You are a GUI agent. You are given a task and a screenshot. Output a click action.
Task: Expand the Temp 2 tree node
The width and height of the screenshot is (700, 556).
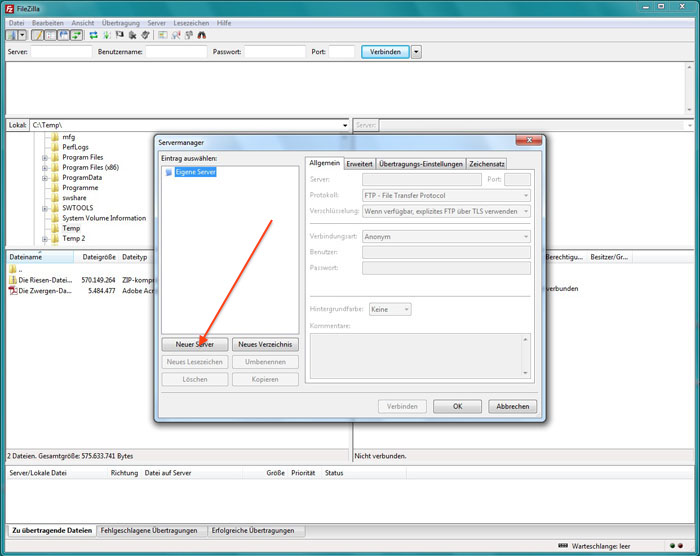45,239
